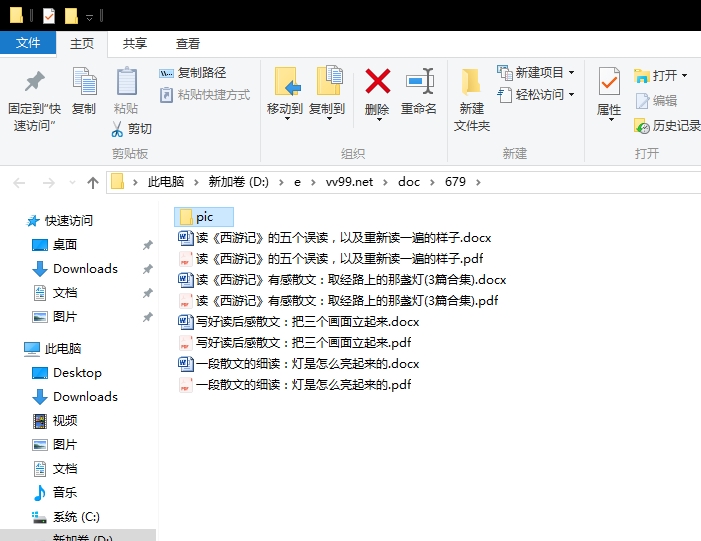Select 读《西游记》的五个误读 docx file
Viewport: 701px width, 541px height.
(334, 237)
